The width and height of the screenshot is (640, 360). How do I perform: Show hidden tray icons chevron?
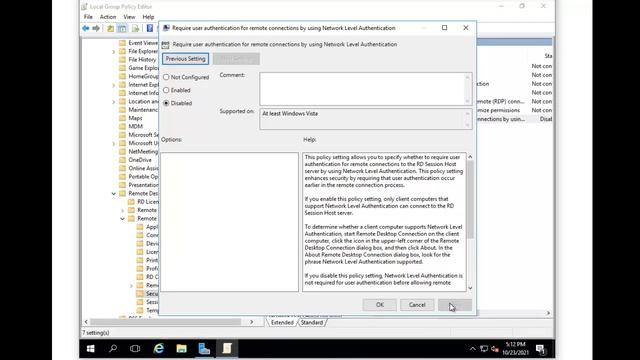(473, 349)
